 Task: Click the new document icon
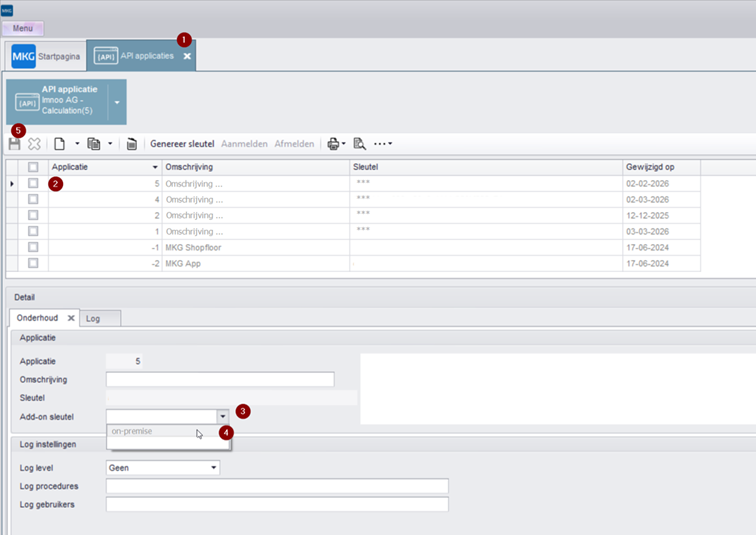click(60, 144)
